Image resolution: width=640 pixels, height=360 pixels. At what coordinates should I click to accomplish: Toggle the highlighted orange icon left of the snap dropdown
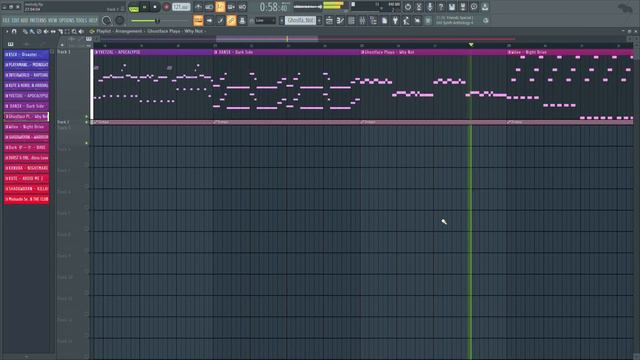[x=198, y=20]
